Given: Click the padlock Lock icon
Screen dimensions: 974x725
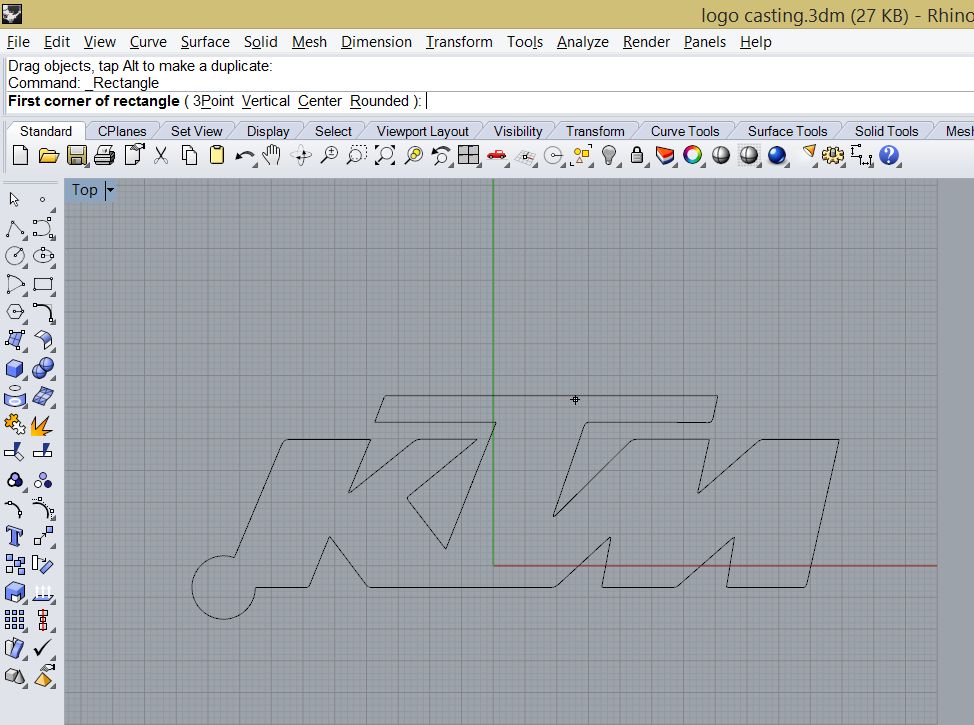Looking at the screenshot, I should pos(637,155).
